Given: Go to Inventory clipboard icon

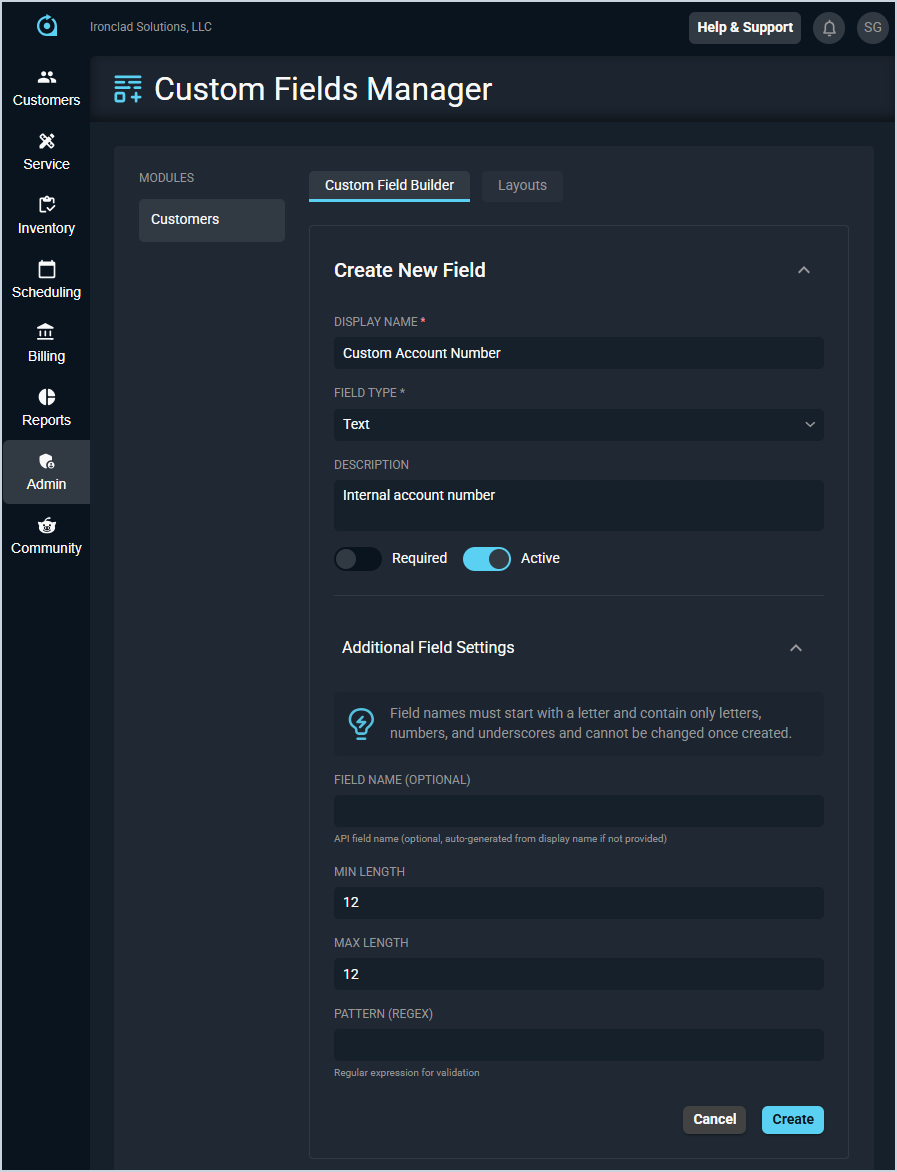Looking at the screenshot, I should [x=46, y=206].
